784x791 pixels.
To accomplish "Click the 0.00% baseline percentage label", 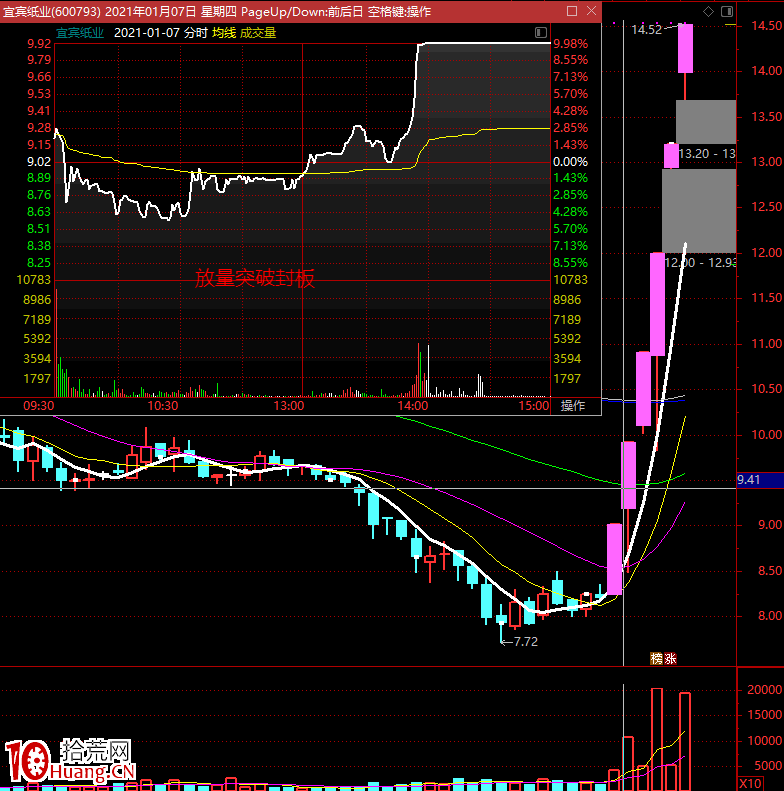I will pos(571,162).
